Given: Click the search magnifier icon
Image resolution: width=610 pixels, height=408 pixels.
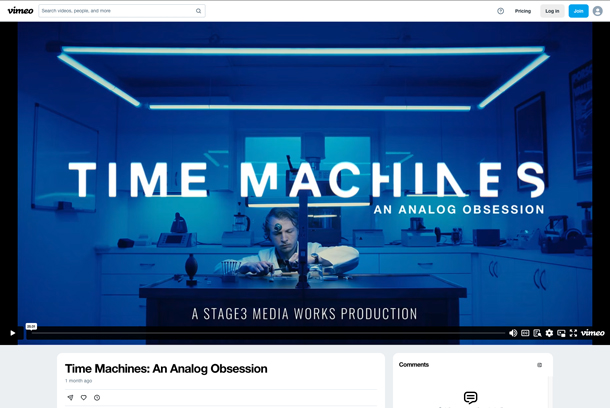Looking at the screenshot, I should [x=198, y=11].
